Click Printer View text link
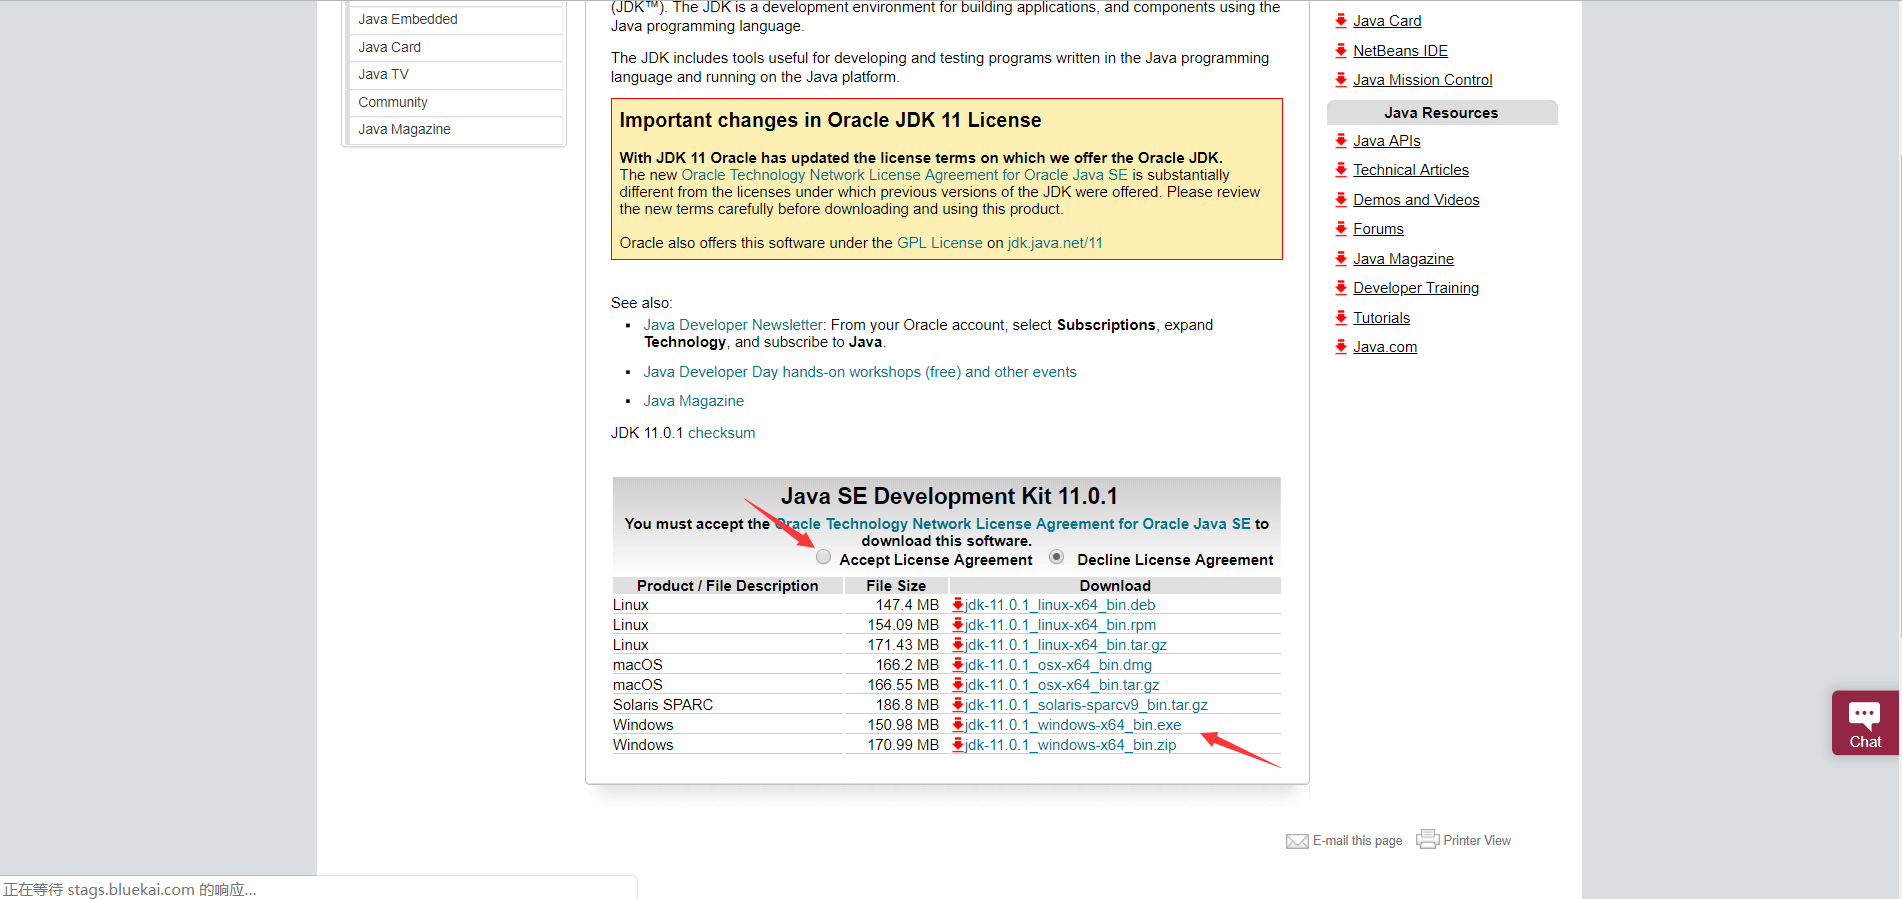Viewport: 1902px width, 899px height. (1477, 841)
